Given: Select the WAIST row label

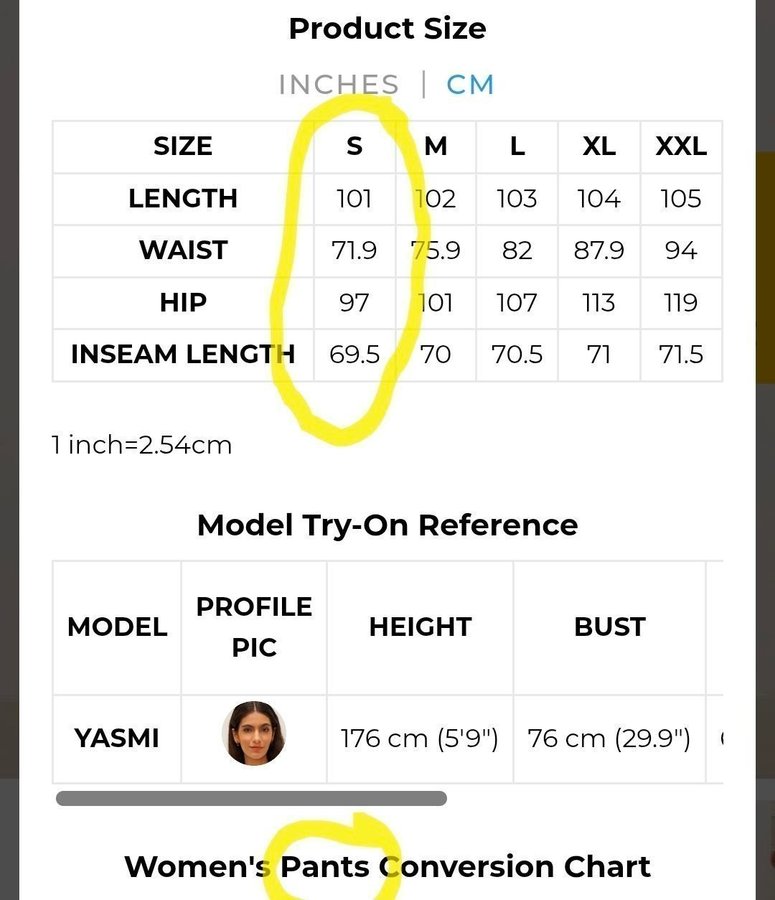Looking at the screenshot, I should 183,250.
